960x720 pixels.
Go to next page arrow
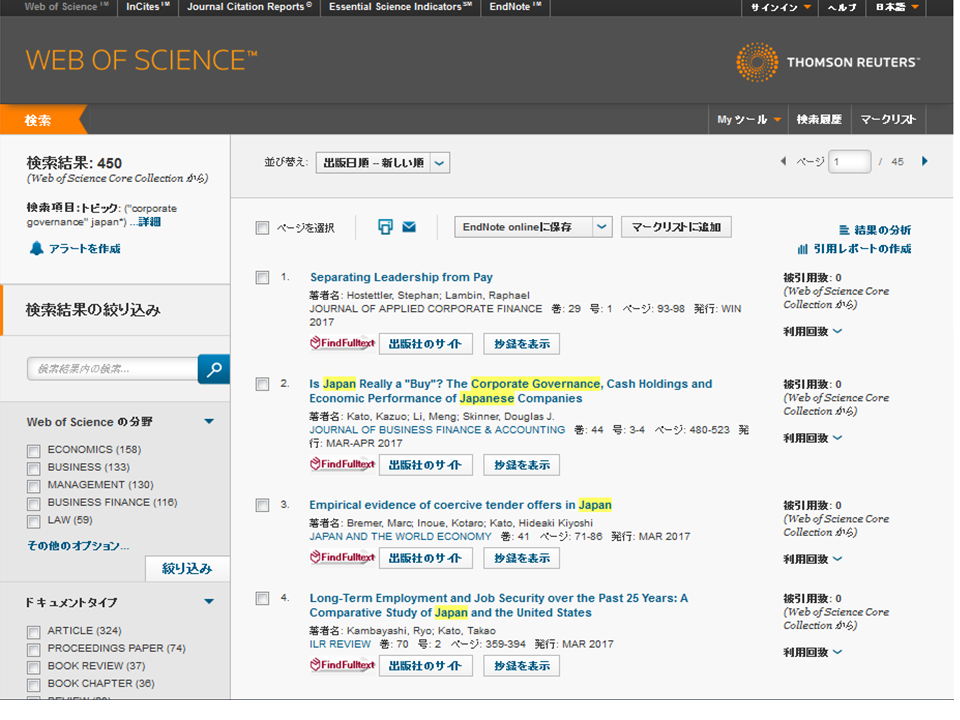924,161
